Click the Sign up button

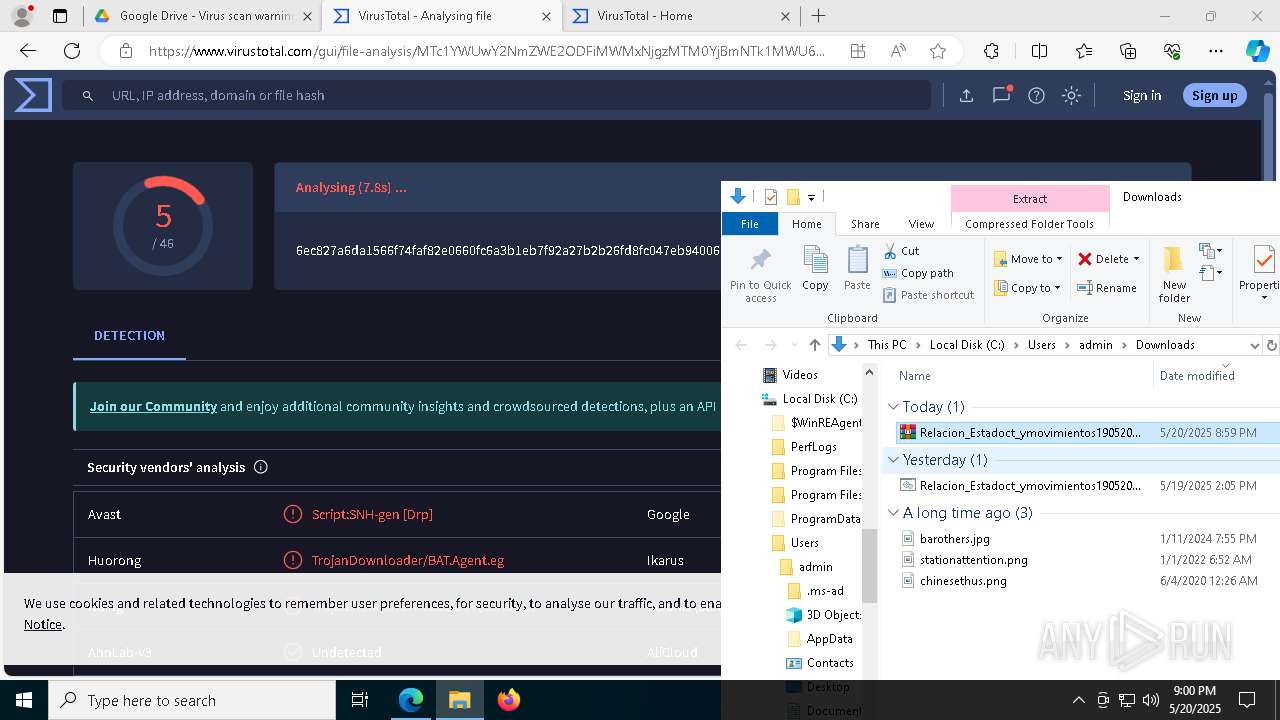[x=1214, y=95]
